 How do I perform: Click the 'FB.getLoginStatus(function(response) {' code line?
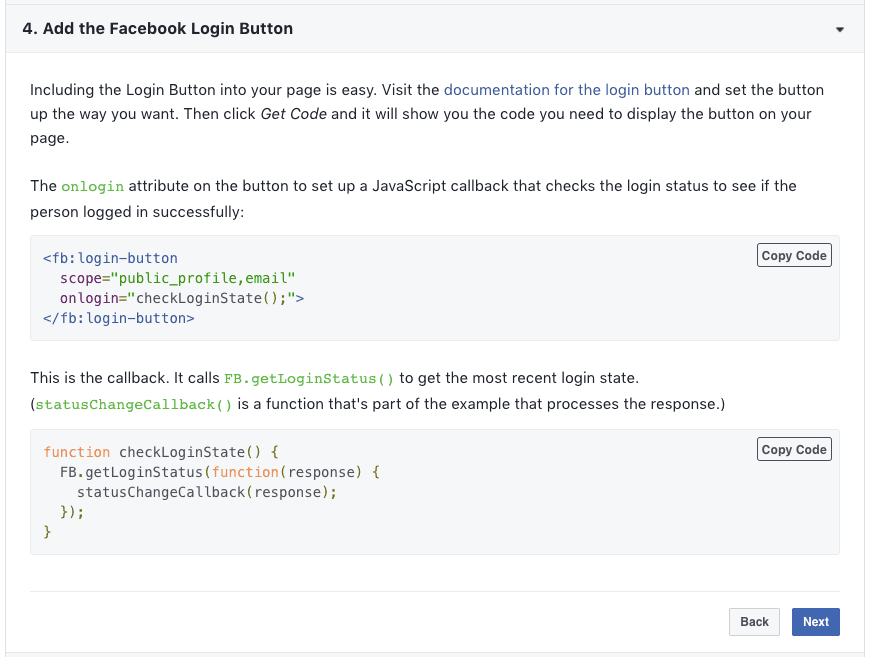pyautogui.click(x=220, y=472)
